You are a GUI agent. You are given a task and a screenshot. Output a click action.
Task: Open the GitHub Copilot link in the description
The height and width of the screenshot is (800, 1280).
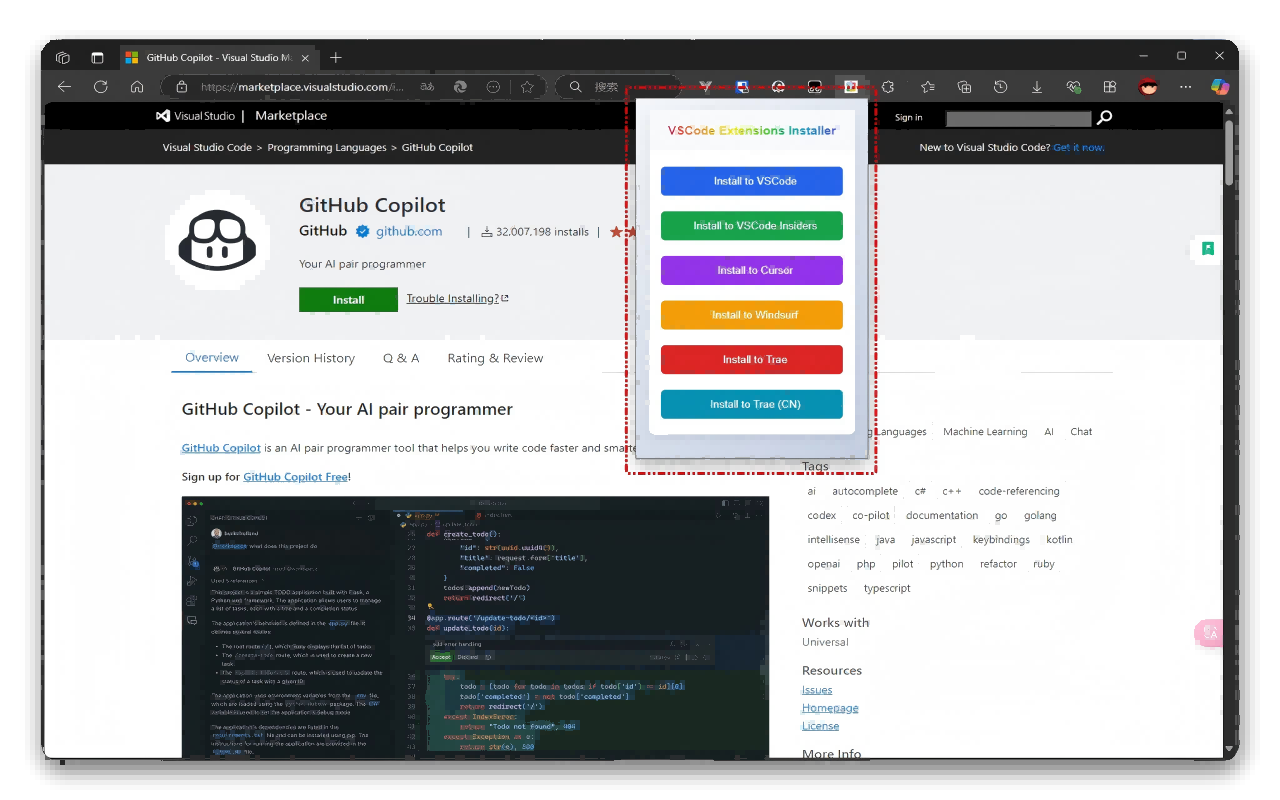point(221,448)
